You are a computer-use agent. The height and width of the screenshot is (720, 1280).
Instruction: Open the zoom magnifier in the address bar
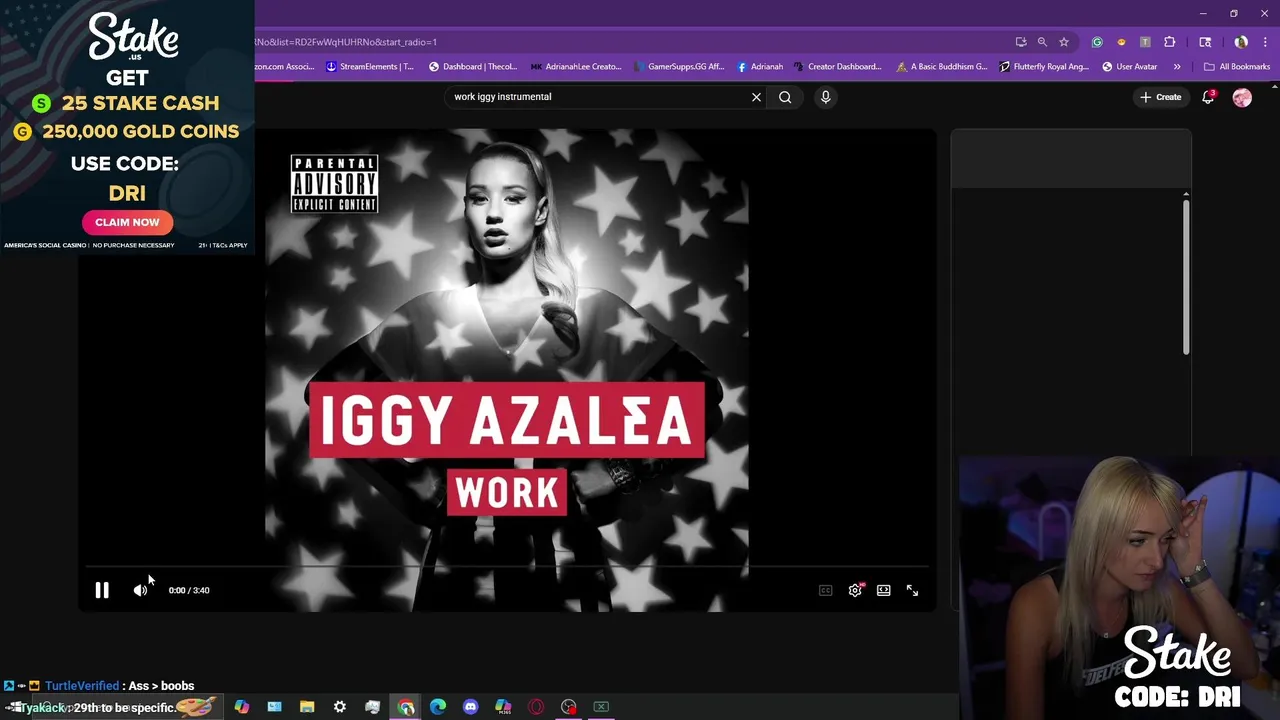click(1042, 42)
